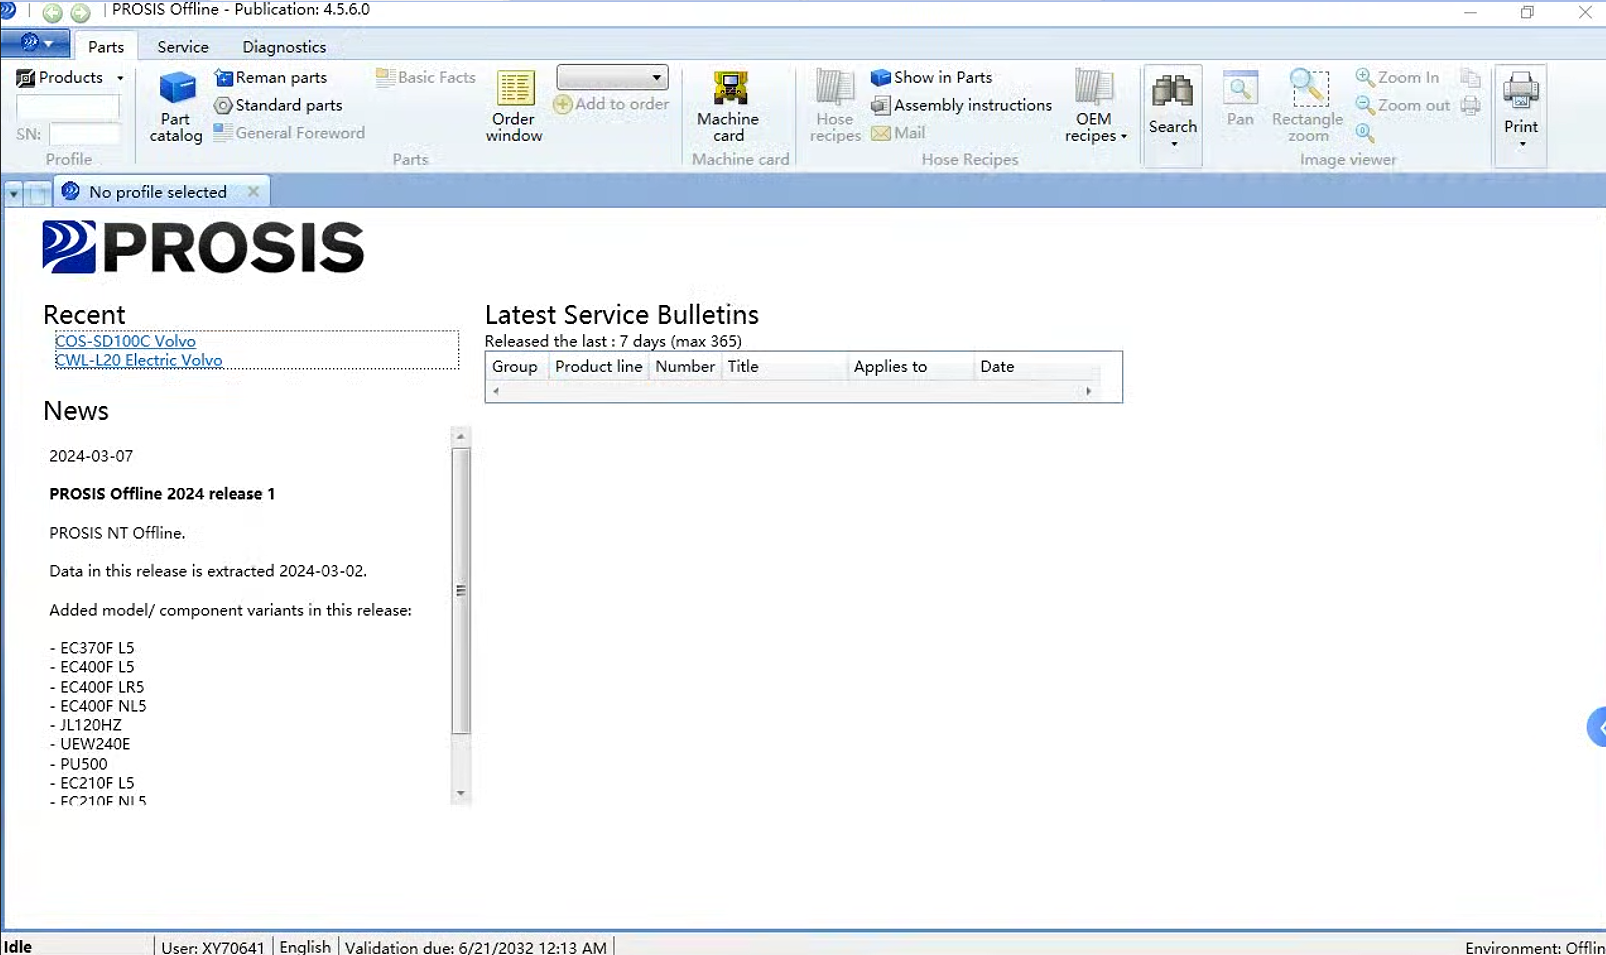1606x955 pixels.
Task: Select the Rectangle zoom tool
Action: (1308, 107)
